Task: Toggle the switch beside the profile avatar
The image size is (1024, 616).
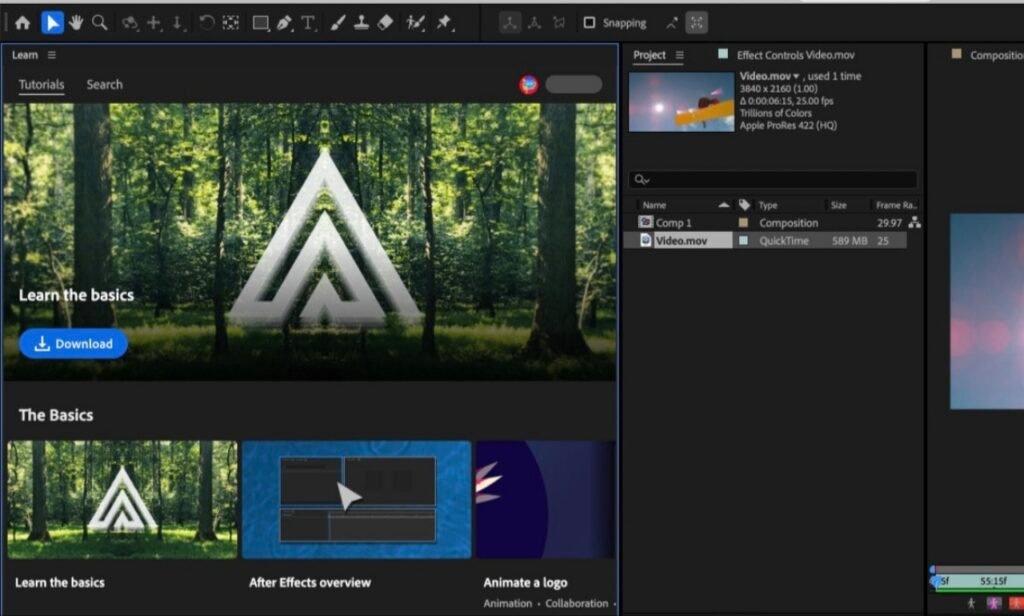Action: (574, 85)
